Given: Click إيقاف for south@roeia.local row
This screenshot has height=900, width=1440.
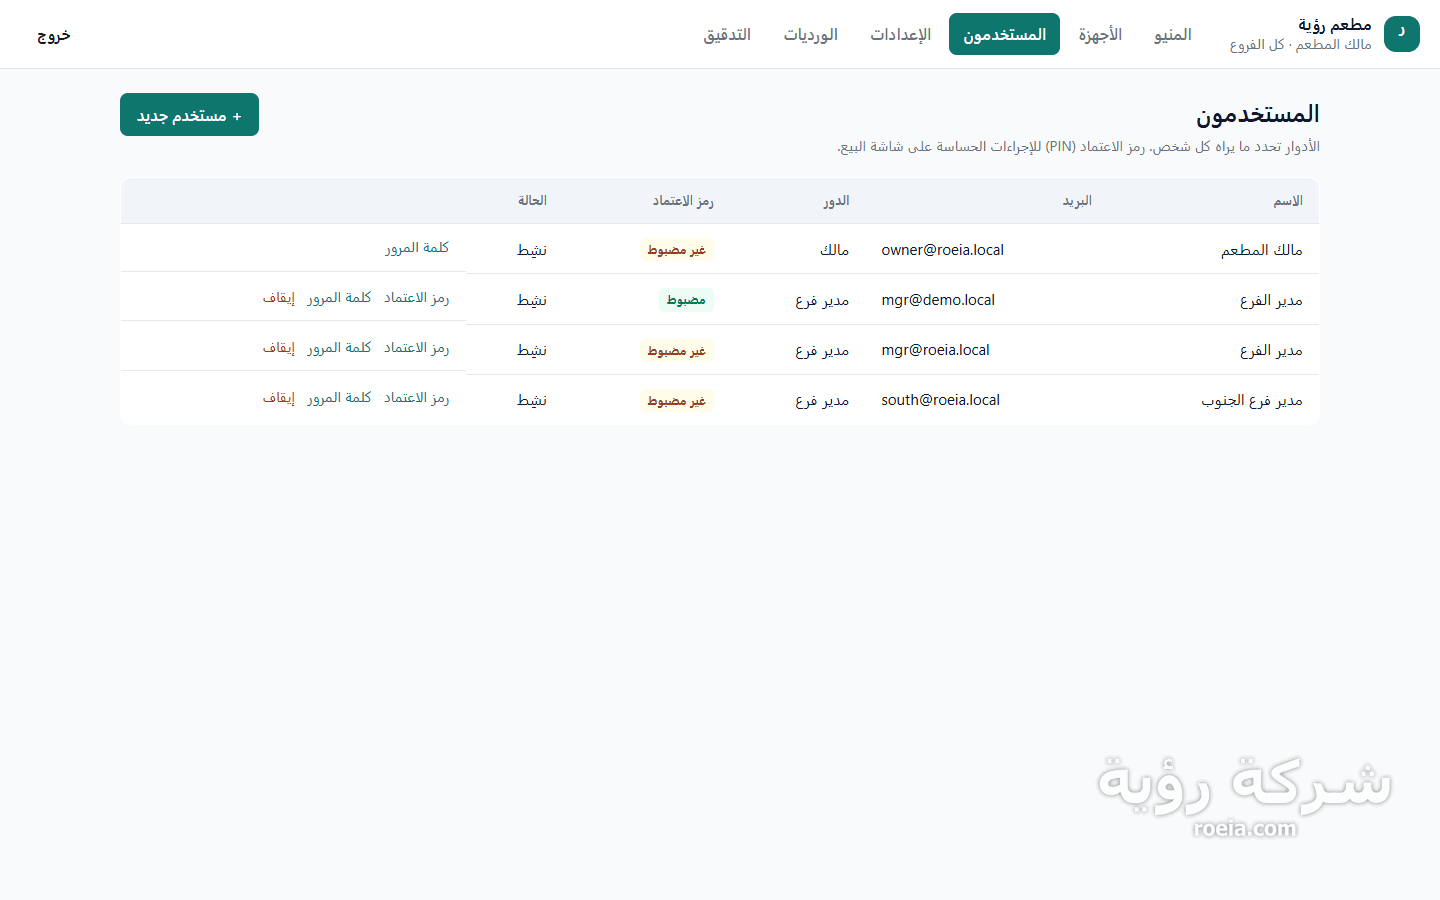Looking at the screenshot, I should (279, 397).
